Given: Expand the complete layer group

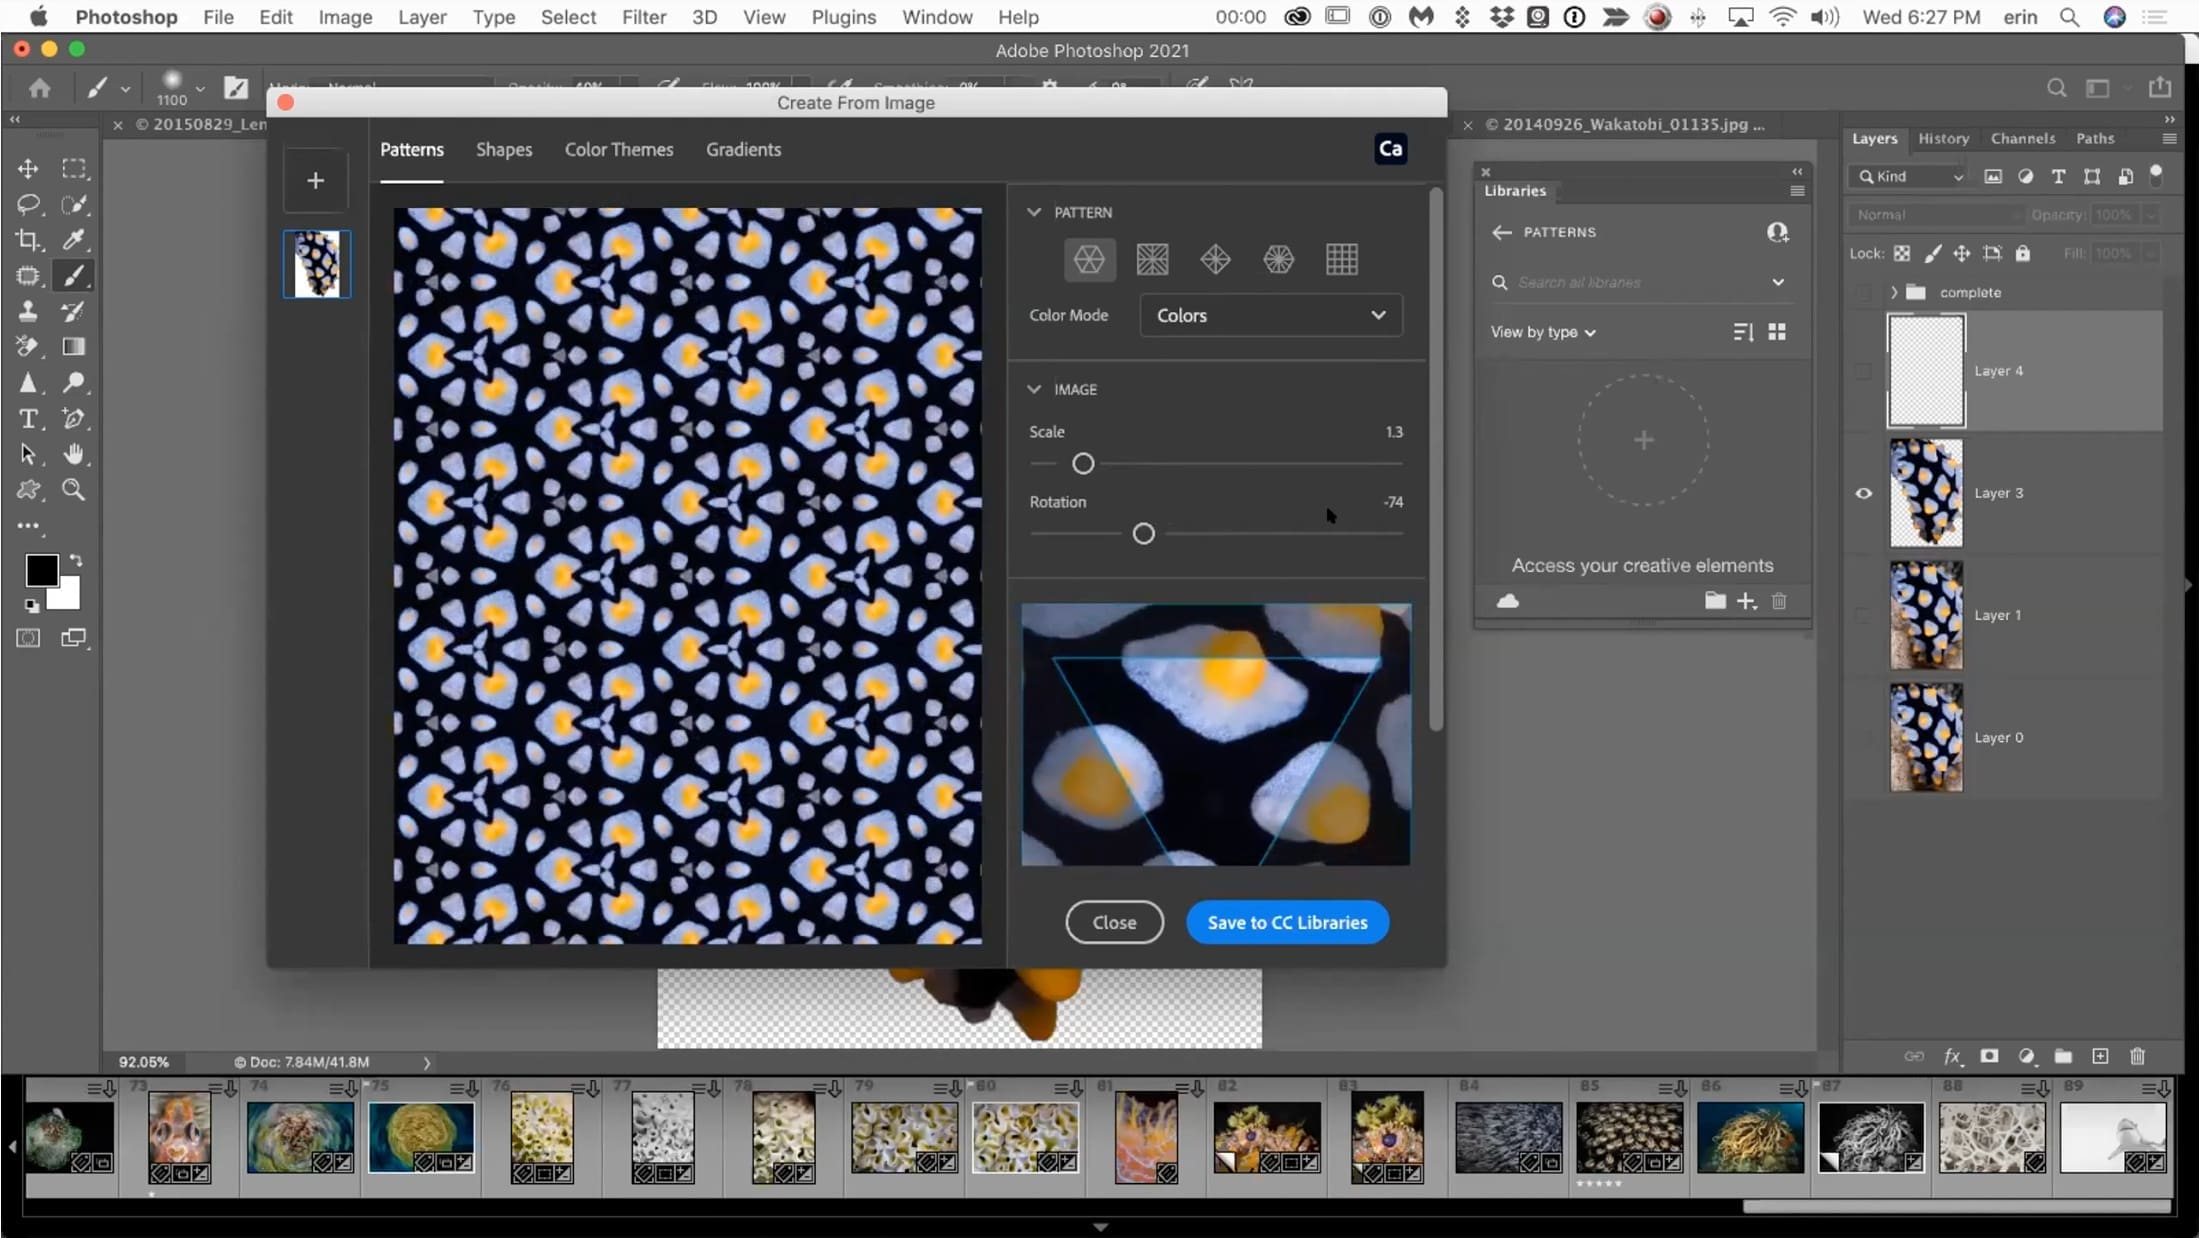Looking at the screenshot, I should [1893, 292].
